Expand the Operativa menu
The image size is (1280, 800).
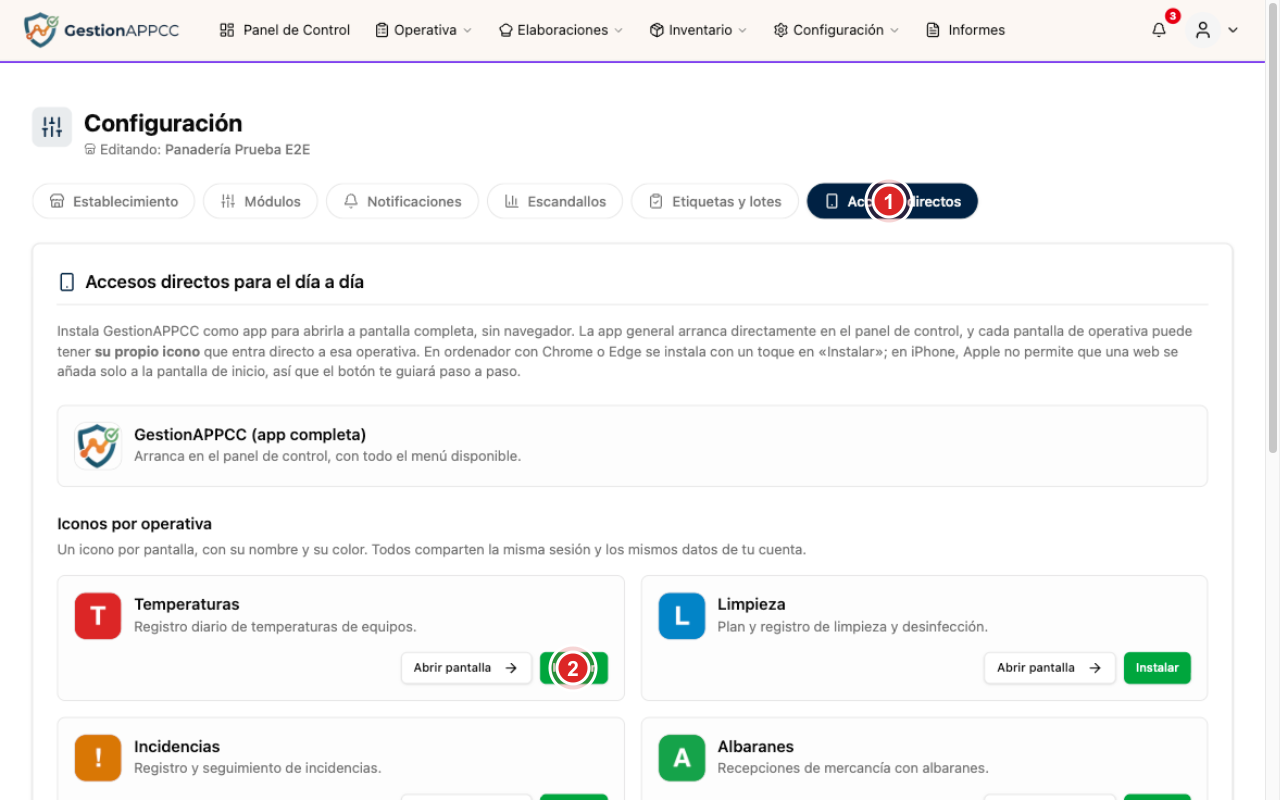(423, 30)
